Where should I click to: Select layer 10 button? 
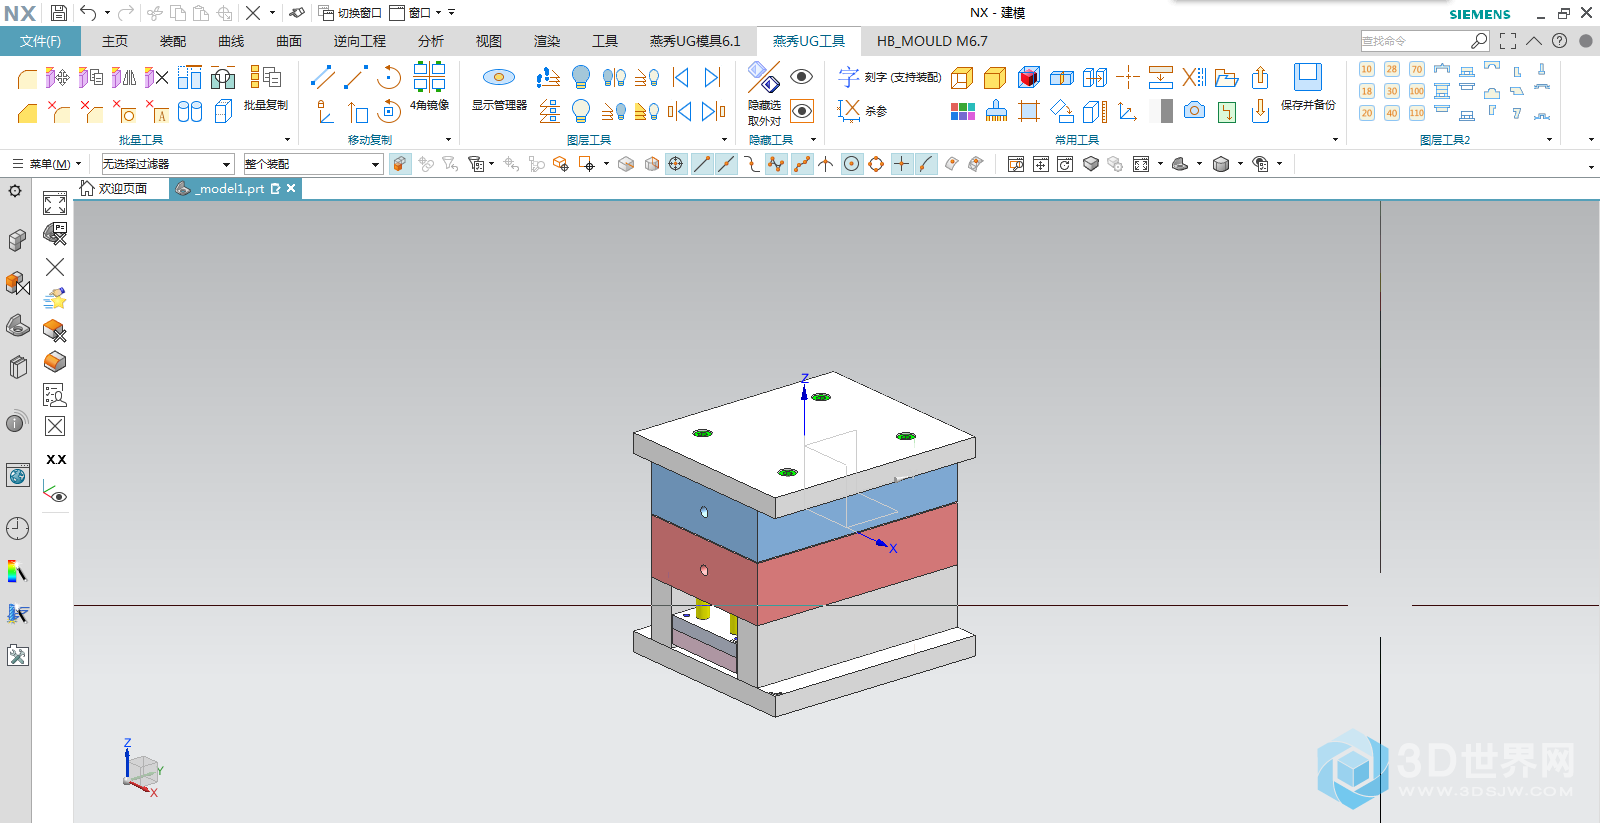[x=1367, y=69]
